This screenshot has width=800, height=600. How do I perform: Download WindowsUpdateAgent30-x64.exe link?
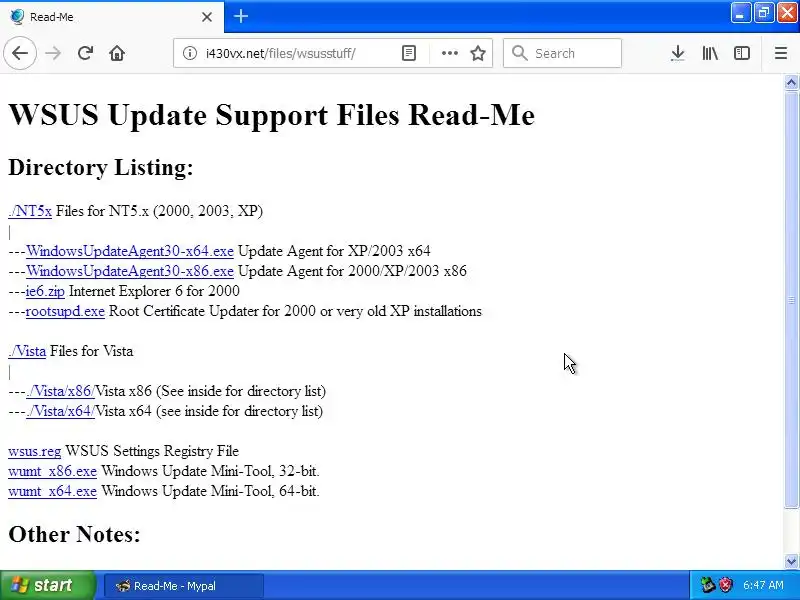pyautogui.click(x=130, y=251)
